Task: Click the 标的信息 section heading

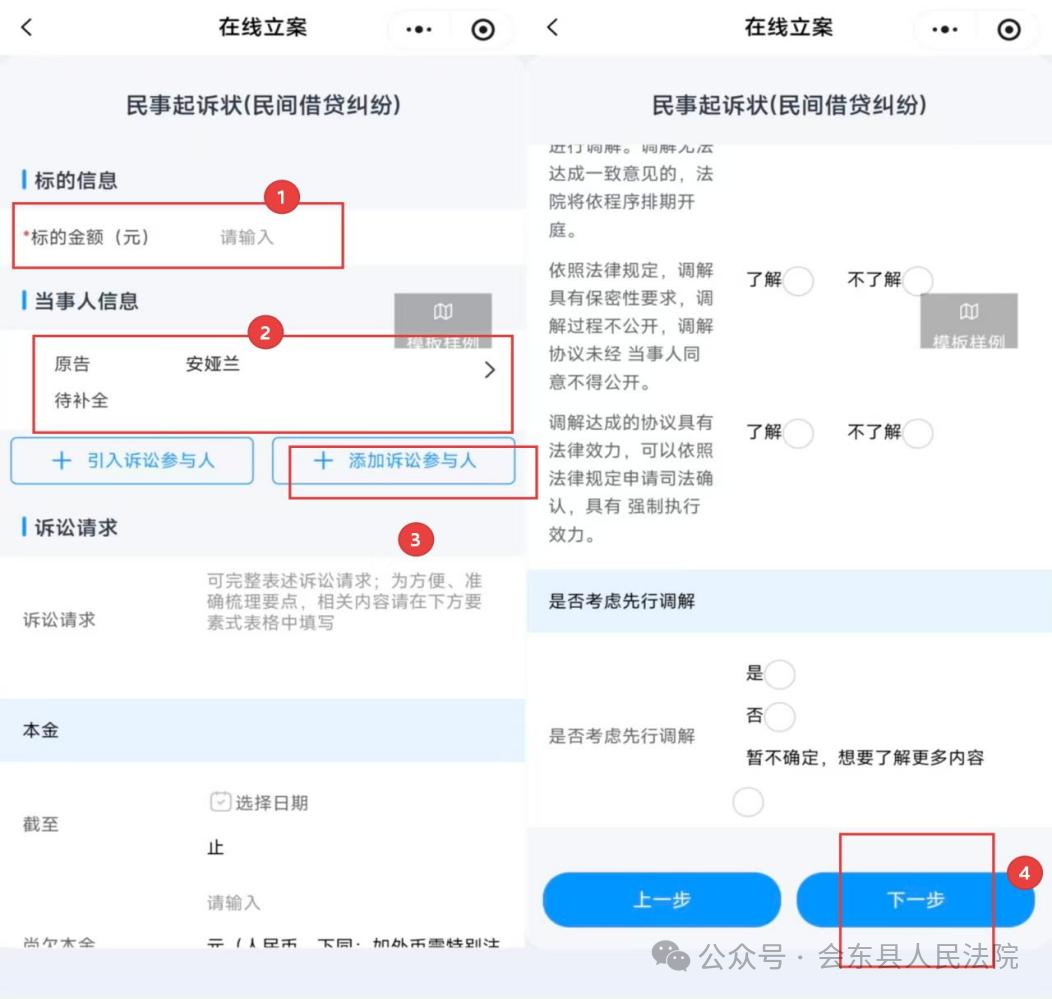Action: coord(76,180)
